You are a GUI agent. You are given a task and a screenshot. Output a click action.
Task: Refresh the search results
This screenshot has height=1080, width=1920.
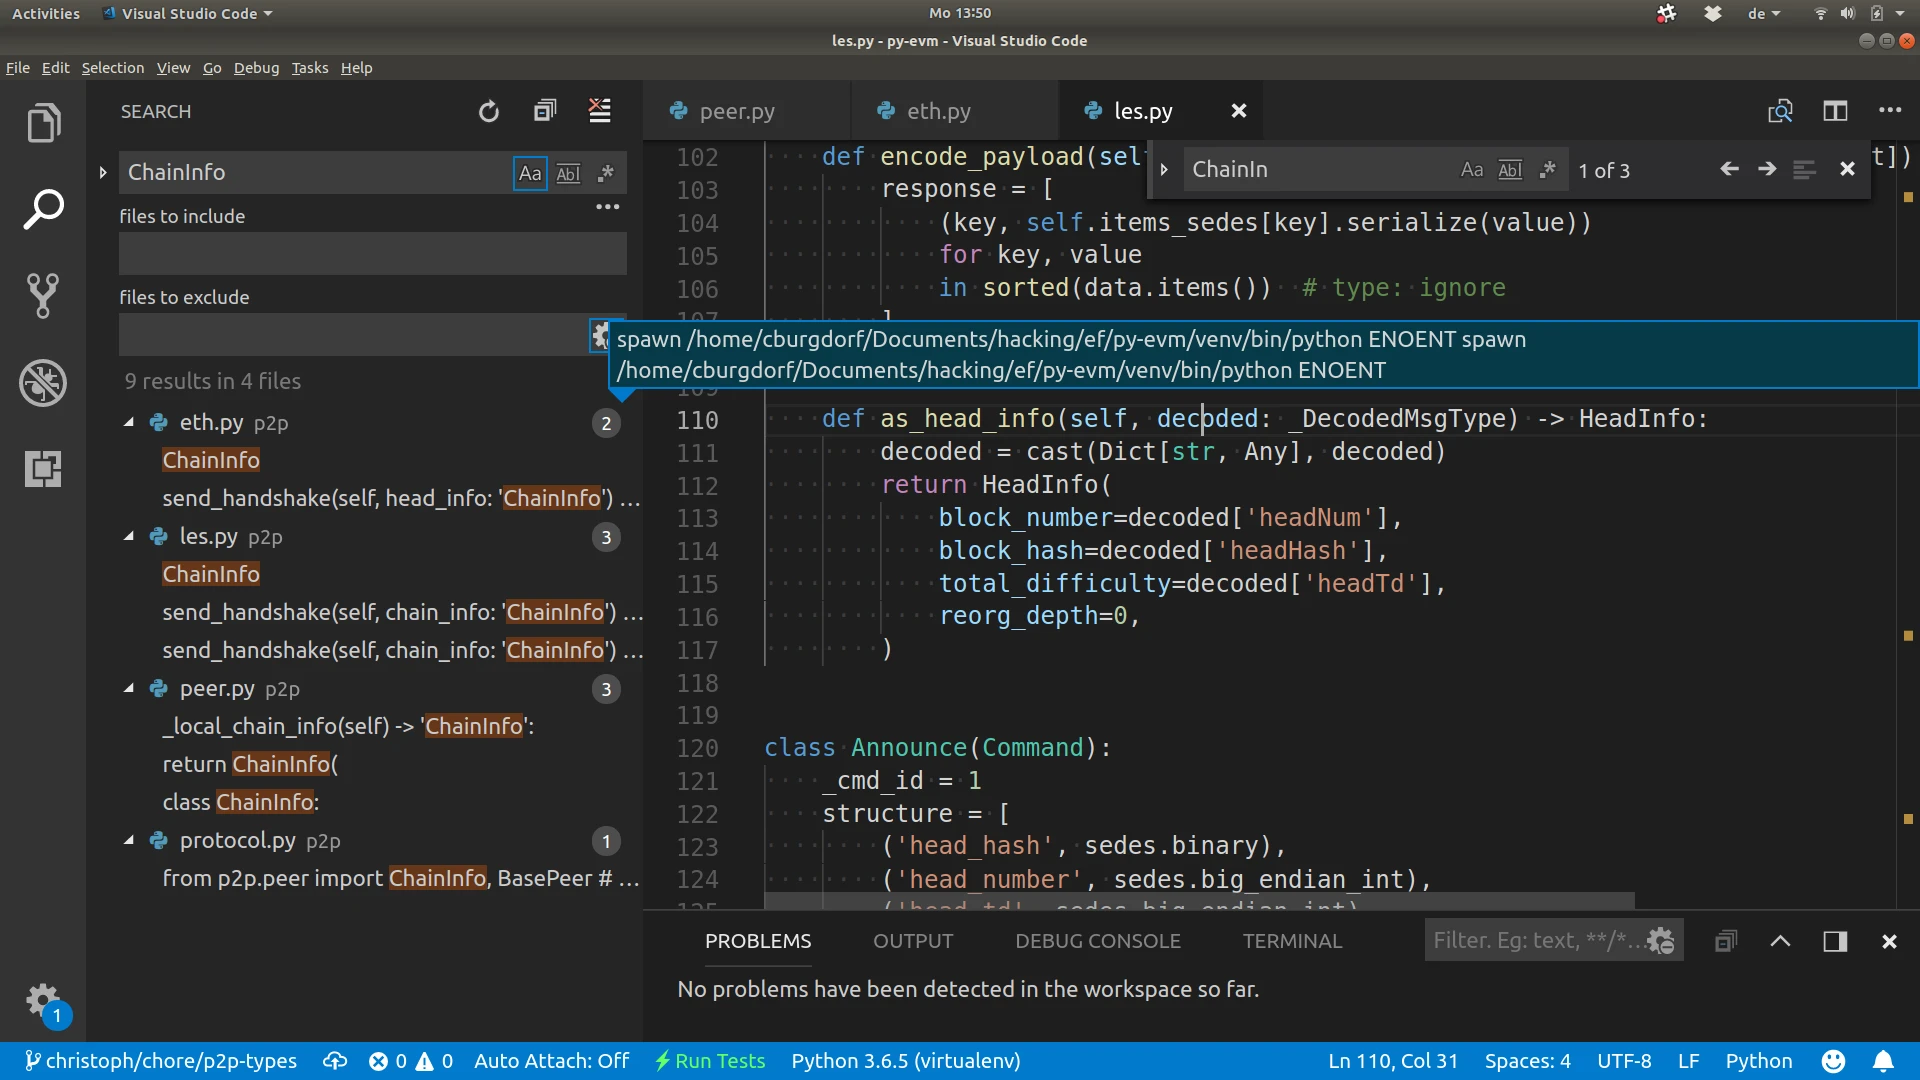(489, 111)
